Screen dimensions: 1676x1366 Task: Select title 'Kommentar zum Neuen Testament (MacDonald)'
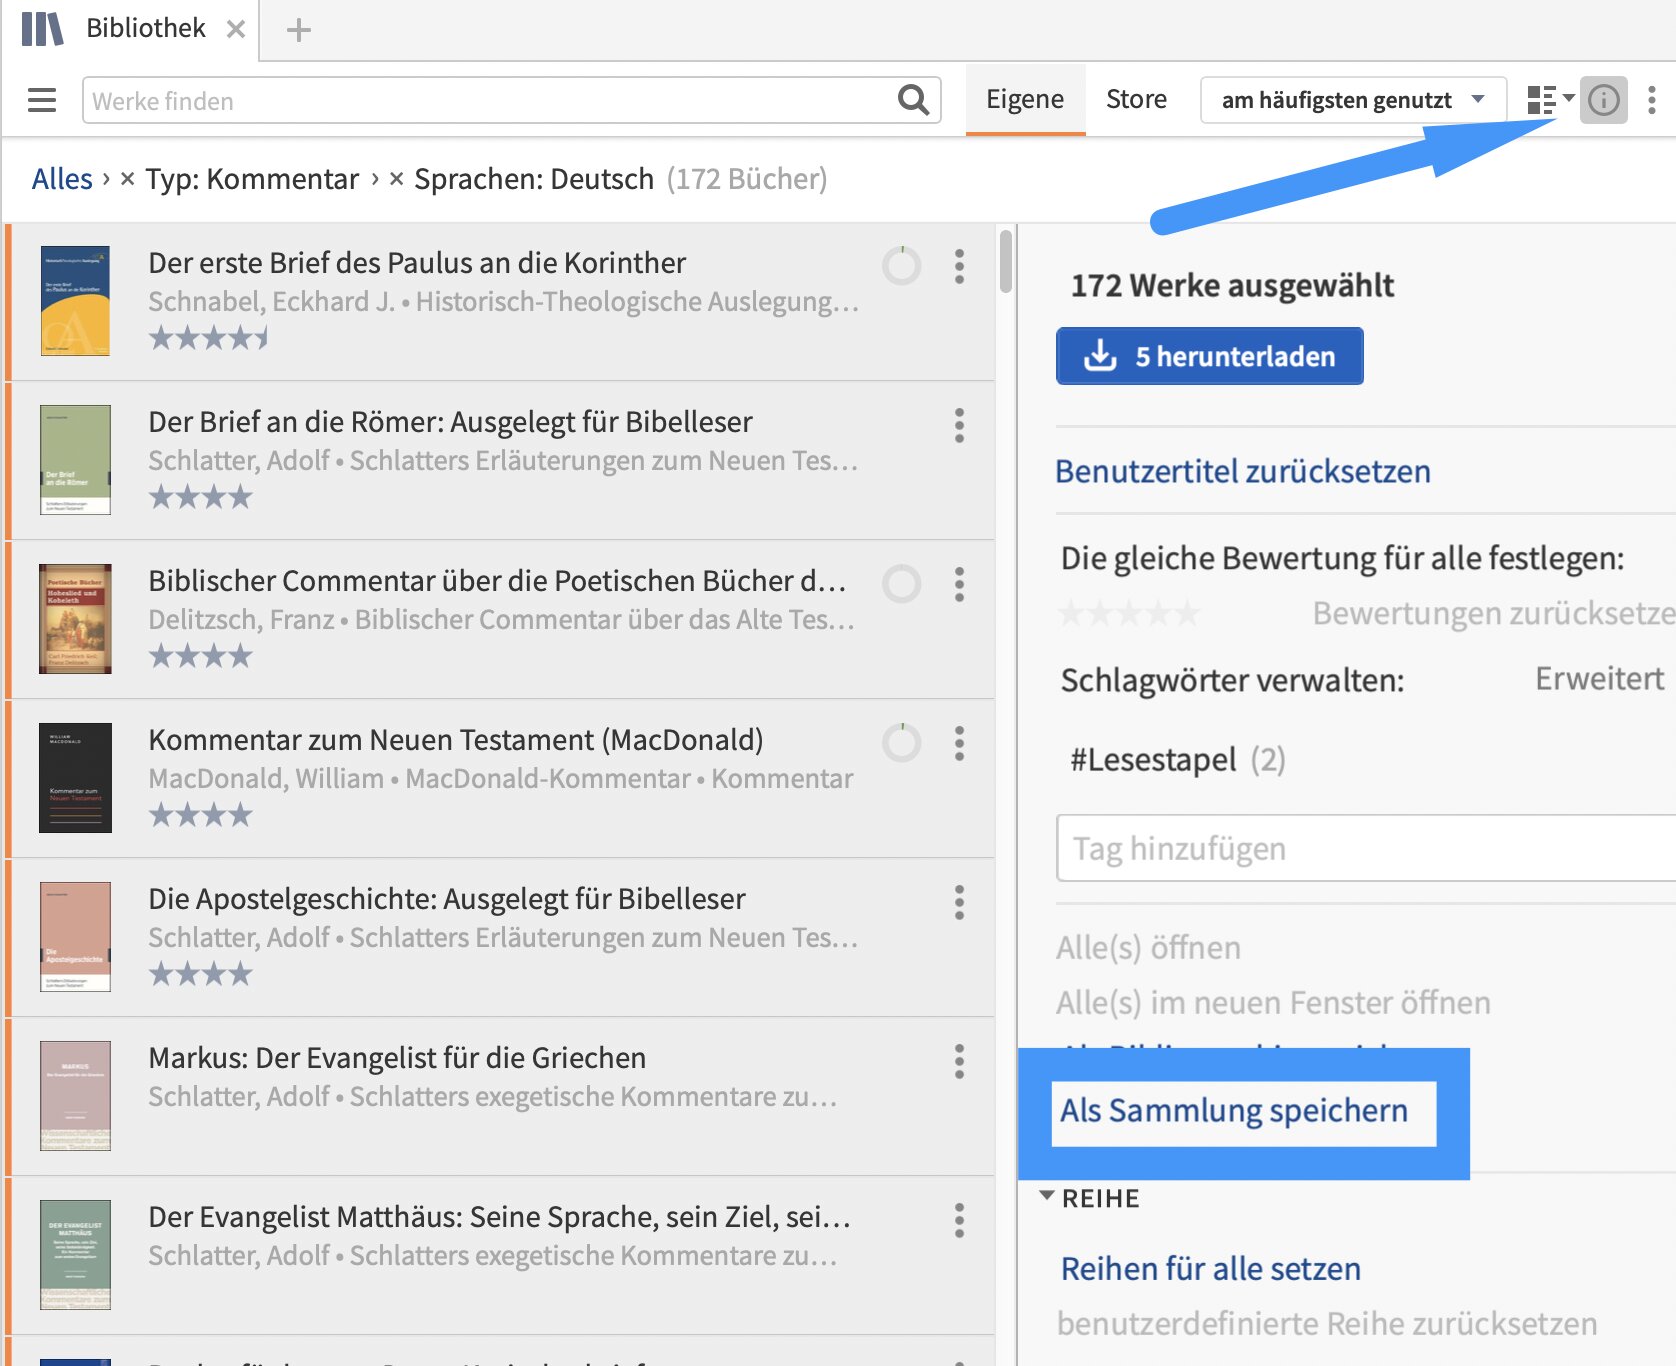point(456,740)
